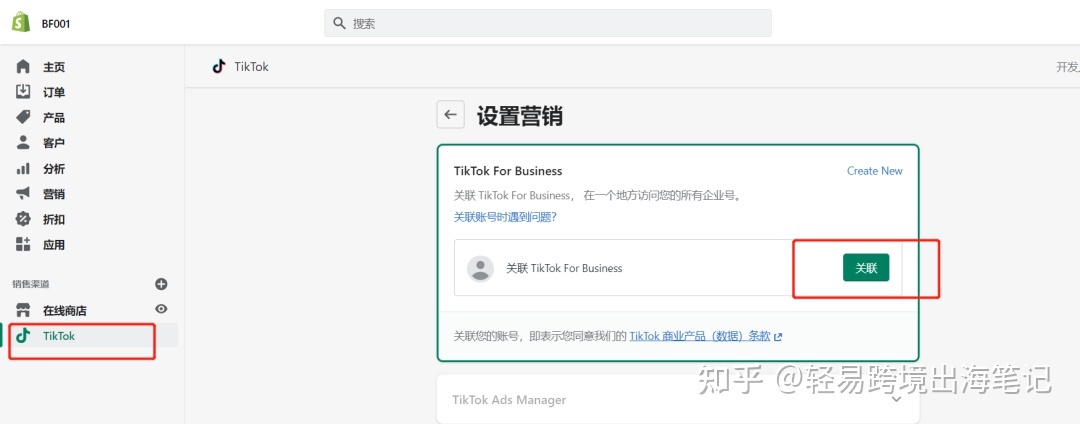Add a sales channel with plus icon
1080x424 pixels.
[x=161, y=284]
